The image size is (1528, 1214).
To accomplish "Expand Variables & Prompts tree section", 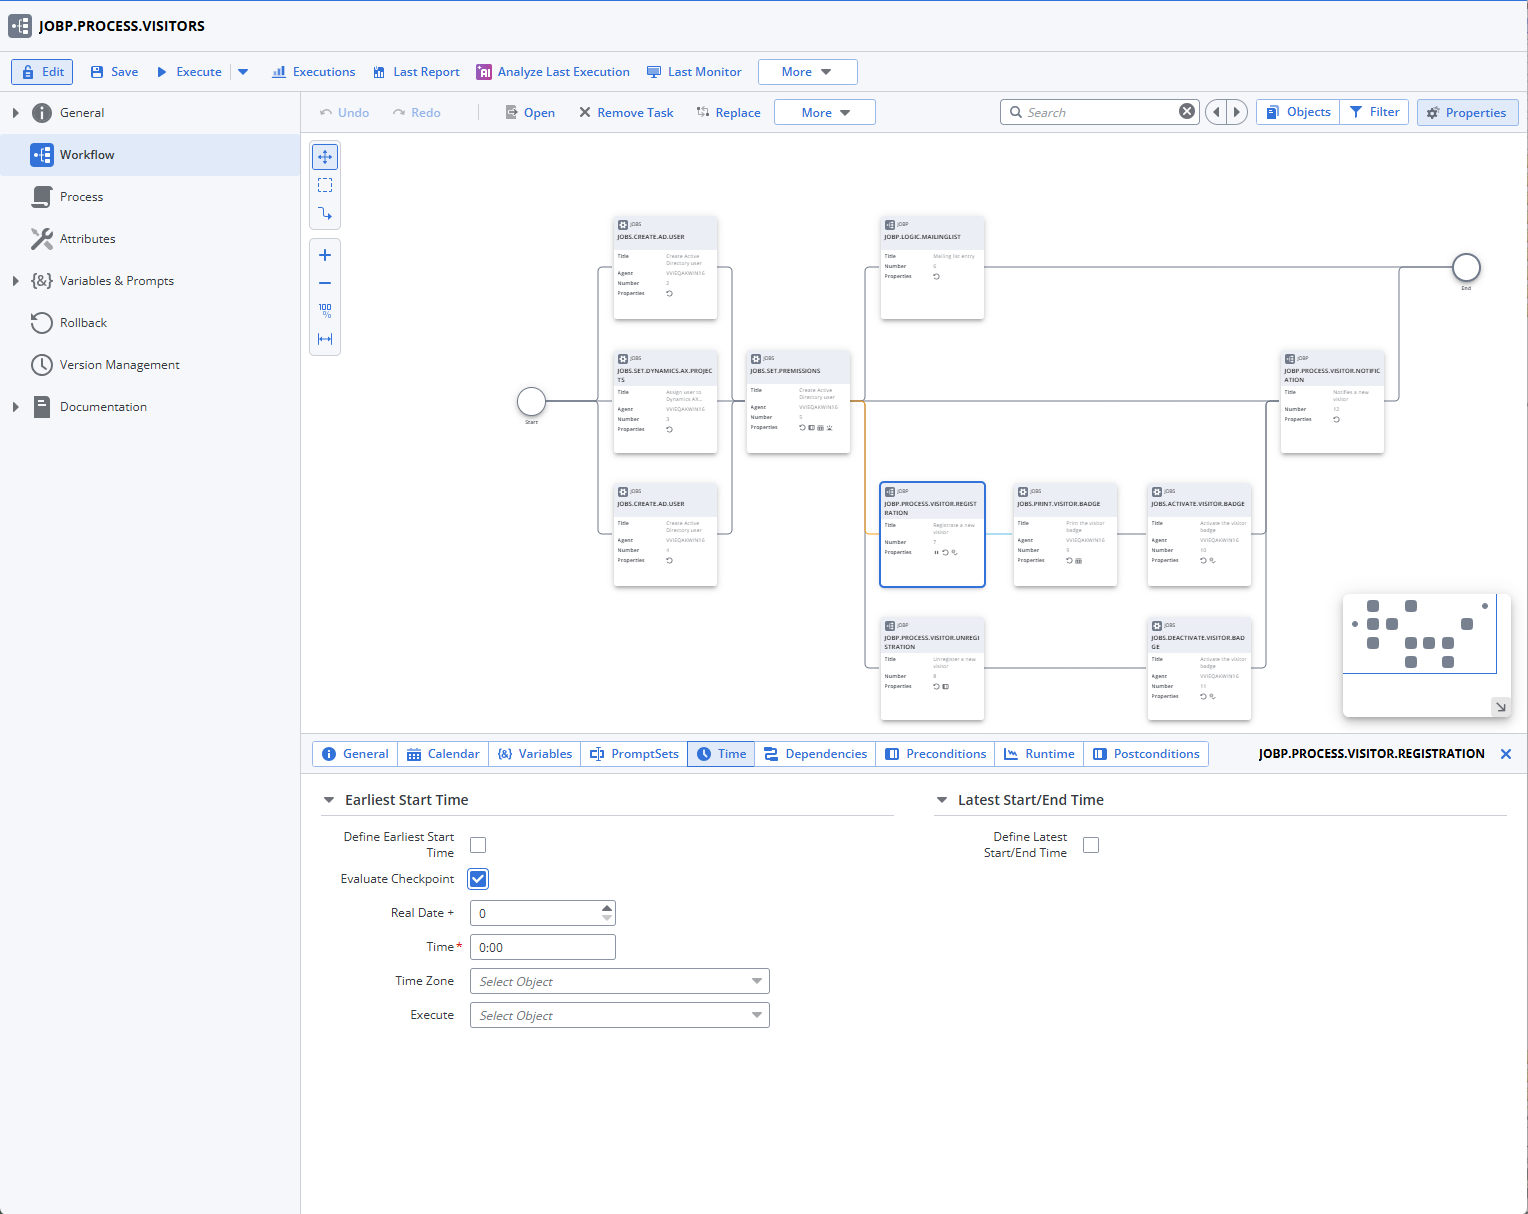I will [15, 281].
